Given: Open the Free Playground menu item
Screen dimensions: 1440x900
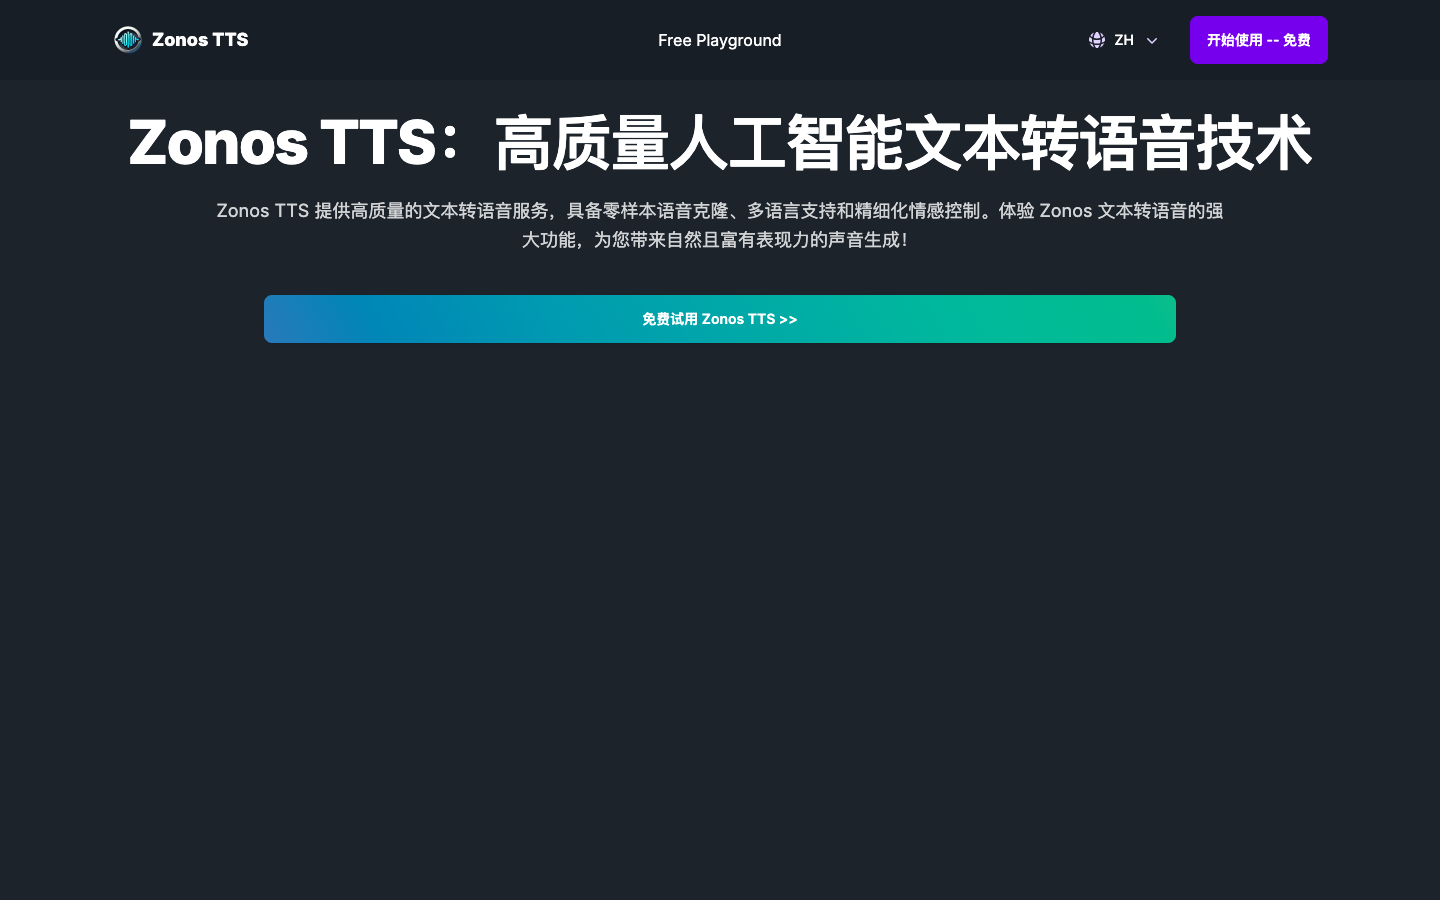Looking at the screenshot, I should pos(720,40).
